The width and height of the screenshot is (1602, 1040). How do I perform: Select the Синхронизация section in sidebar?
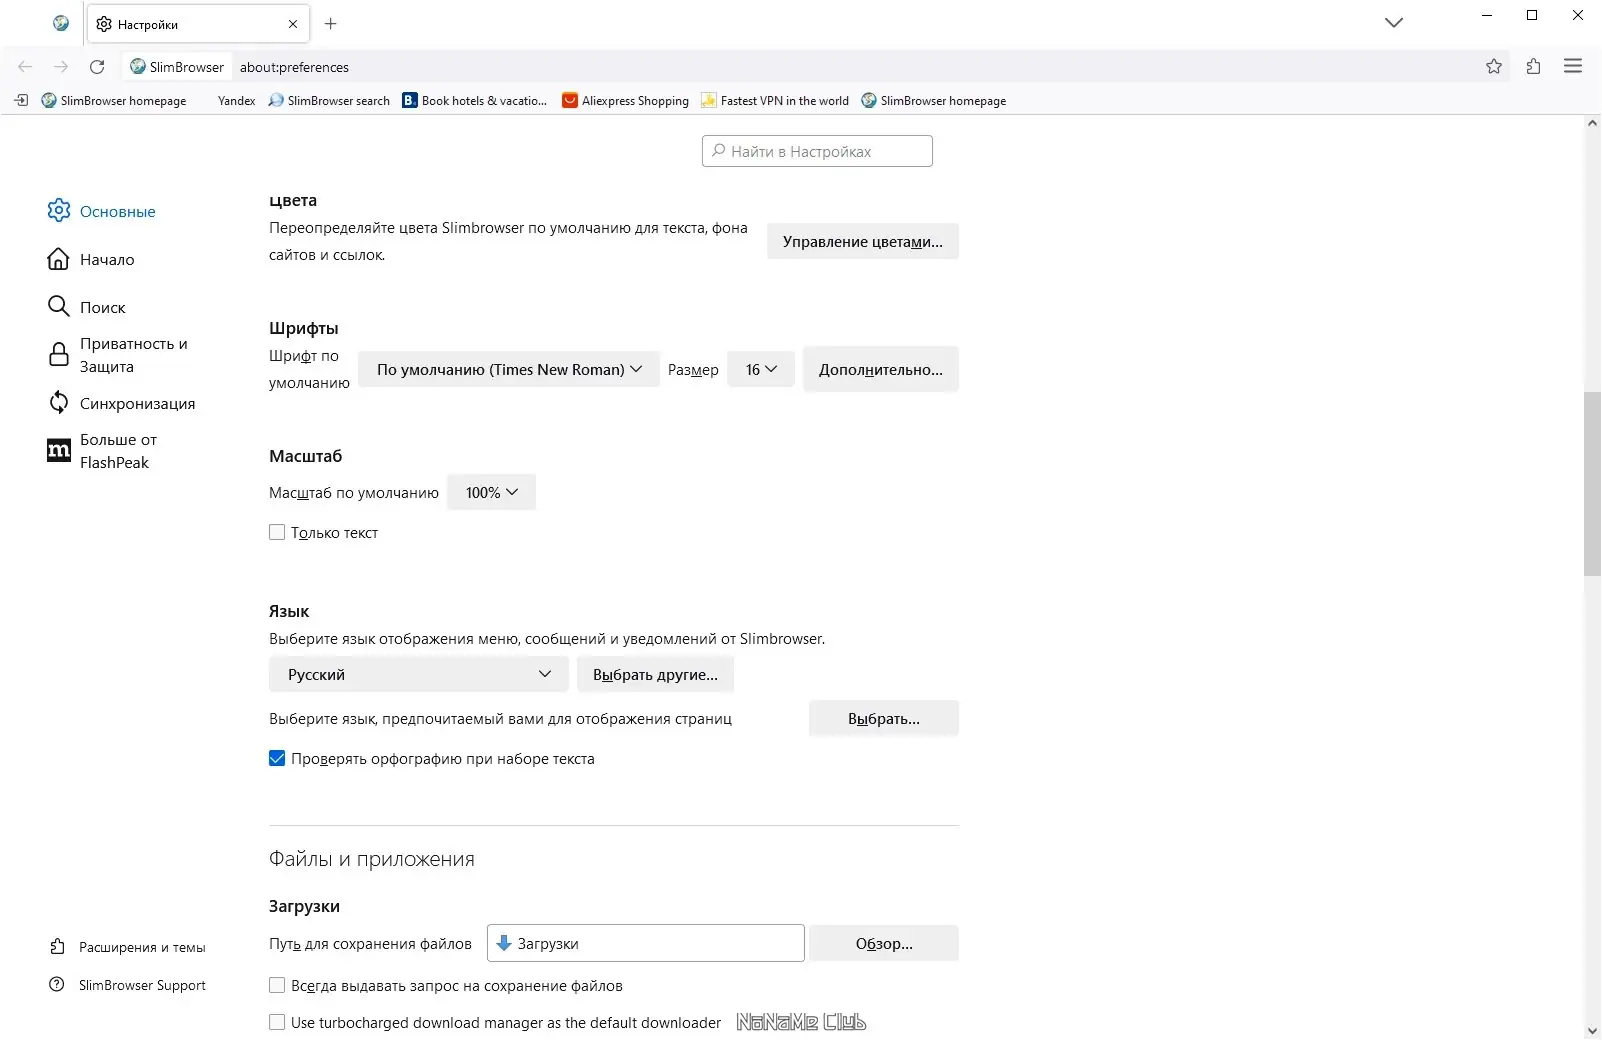(136, 403)
